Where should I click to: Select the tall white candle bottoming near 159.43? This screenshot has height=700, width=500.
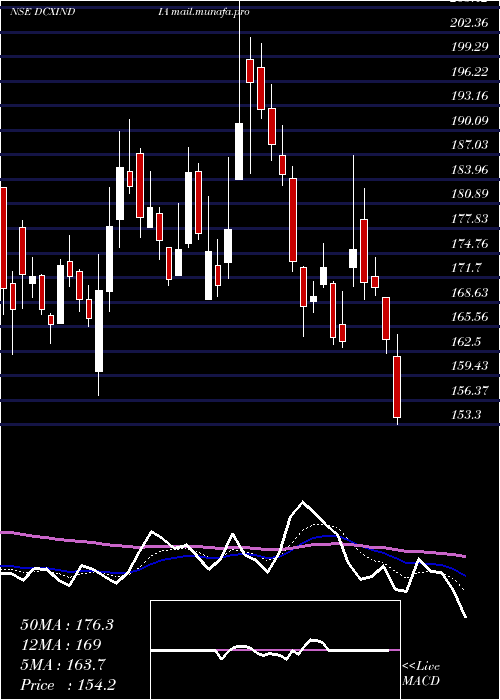click(x=99, y=331)
